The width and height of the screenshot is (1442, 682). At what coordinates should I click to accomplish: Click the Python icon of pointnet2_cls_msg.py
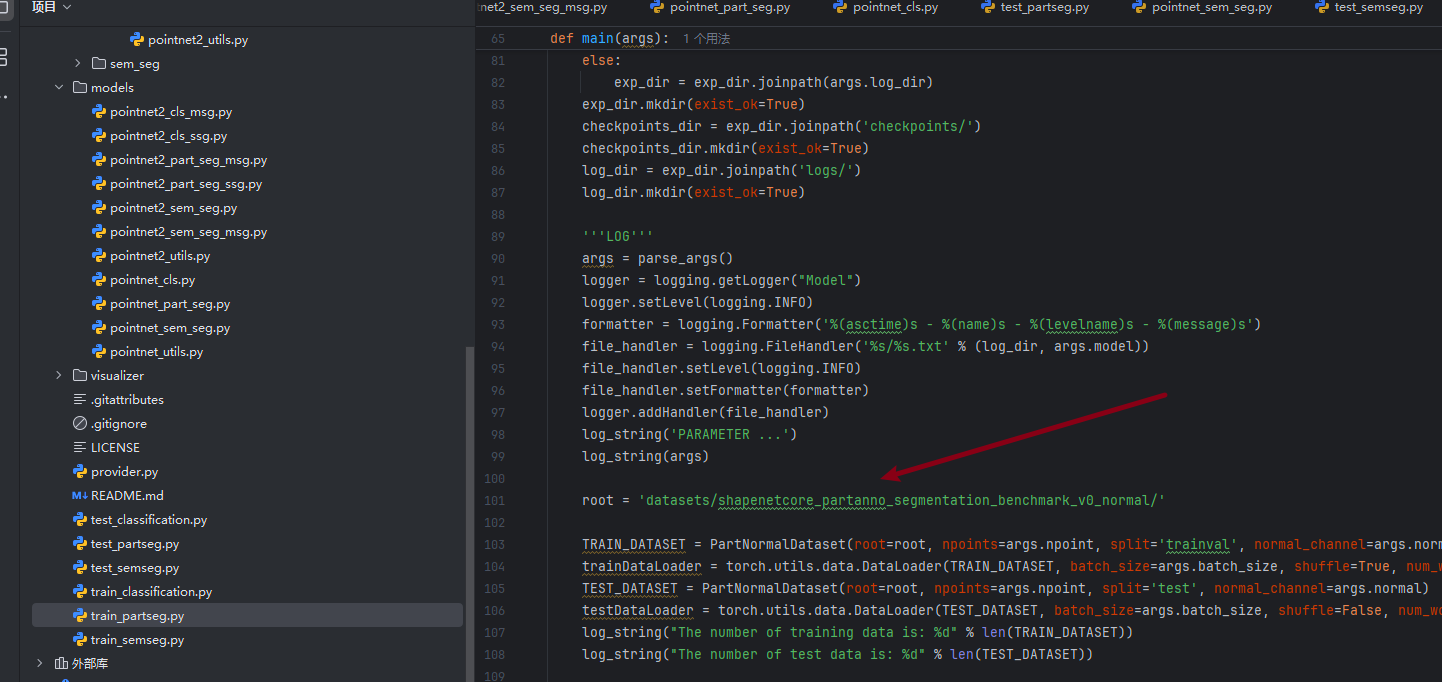point(99,112)
